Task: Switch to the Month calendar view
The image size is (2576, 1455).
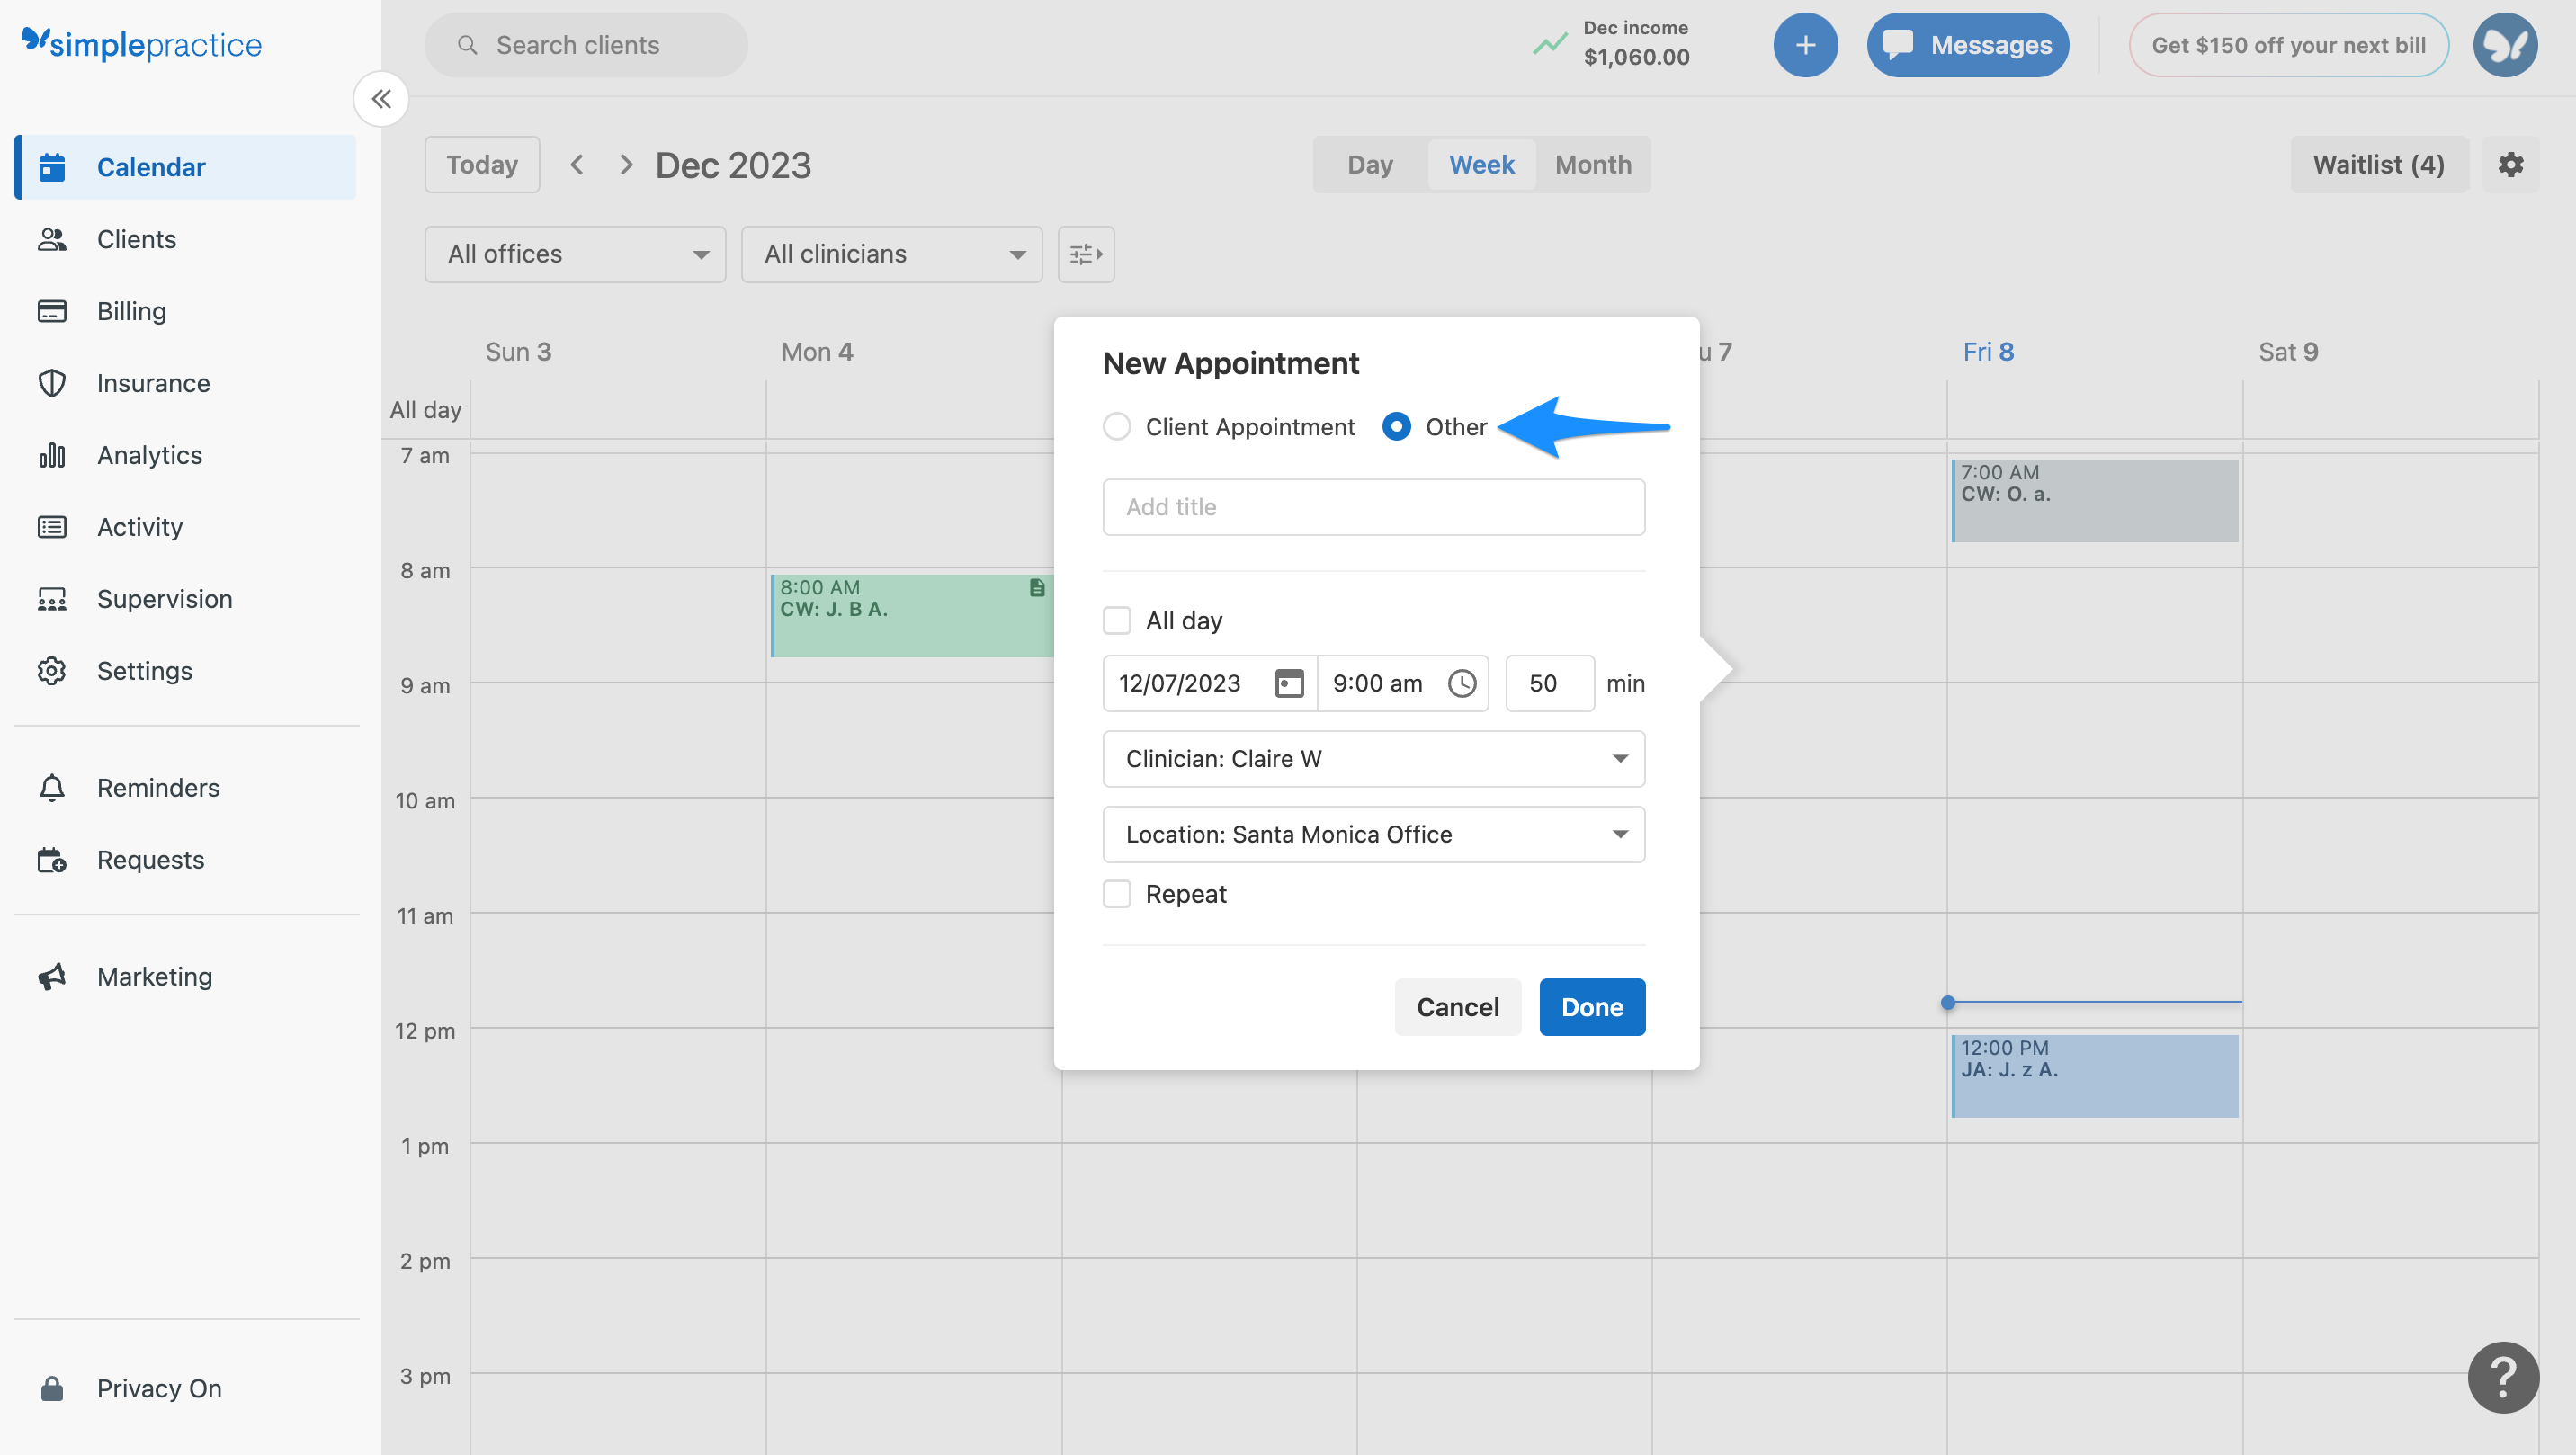Action: pos(1592,164)
